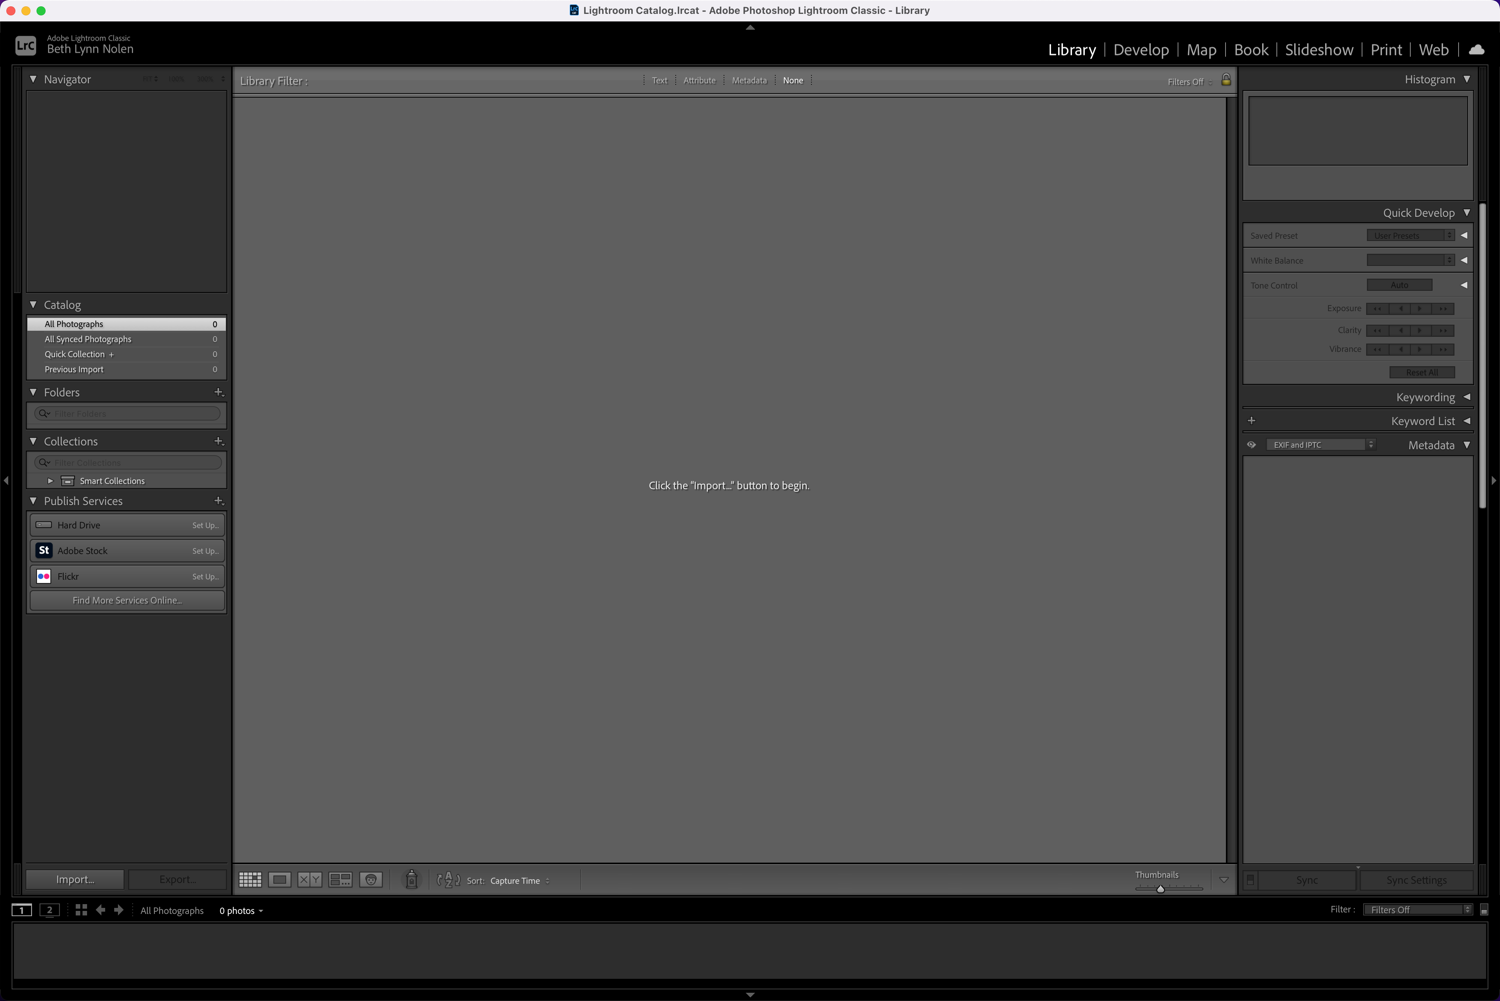Viewport: 1500px width, 1001px height.
Task: Switch to the Web module
Action: click(x=1433, y=49)
